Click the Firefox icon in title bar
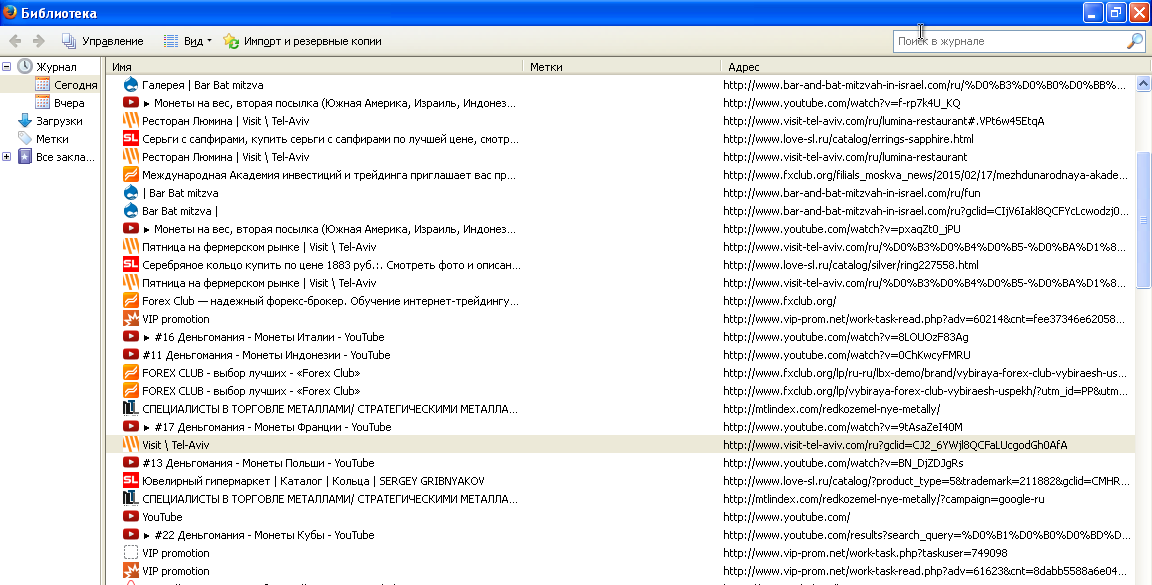The width and height of the screenshot is (1152, 585). pyautogui.click(x=10, y=12)
